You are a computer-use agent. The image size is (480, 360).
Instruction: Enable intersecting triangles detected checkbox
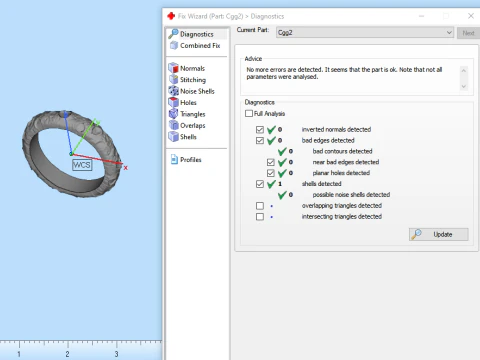tap(260, 217)
